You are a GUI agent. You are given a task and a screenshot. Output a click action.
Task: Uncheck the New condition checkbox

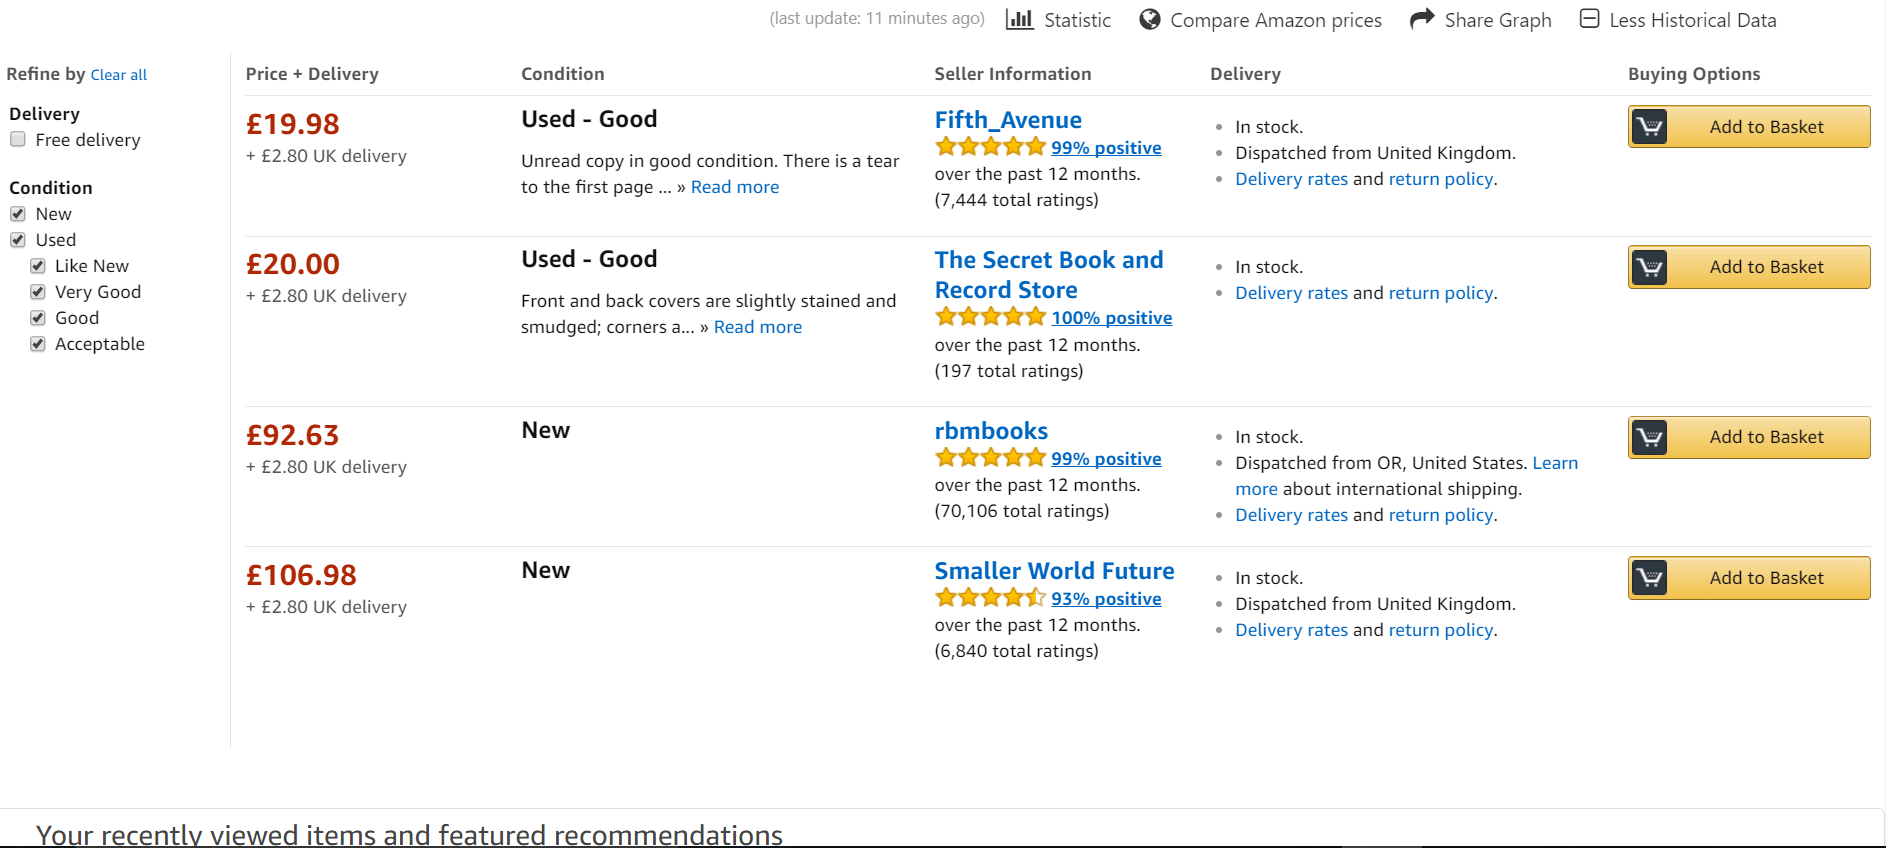[18, 214]
